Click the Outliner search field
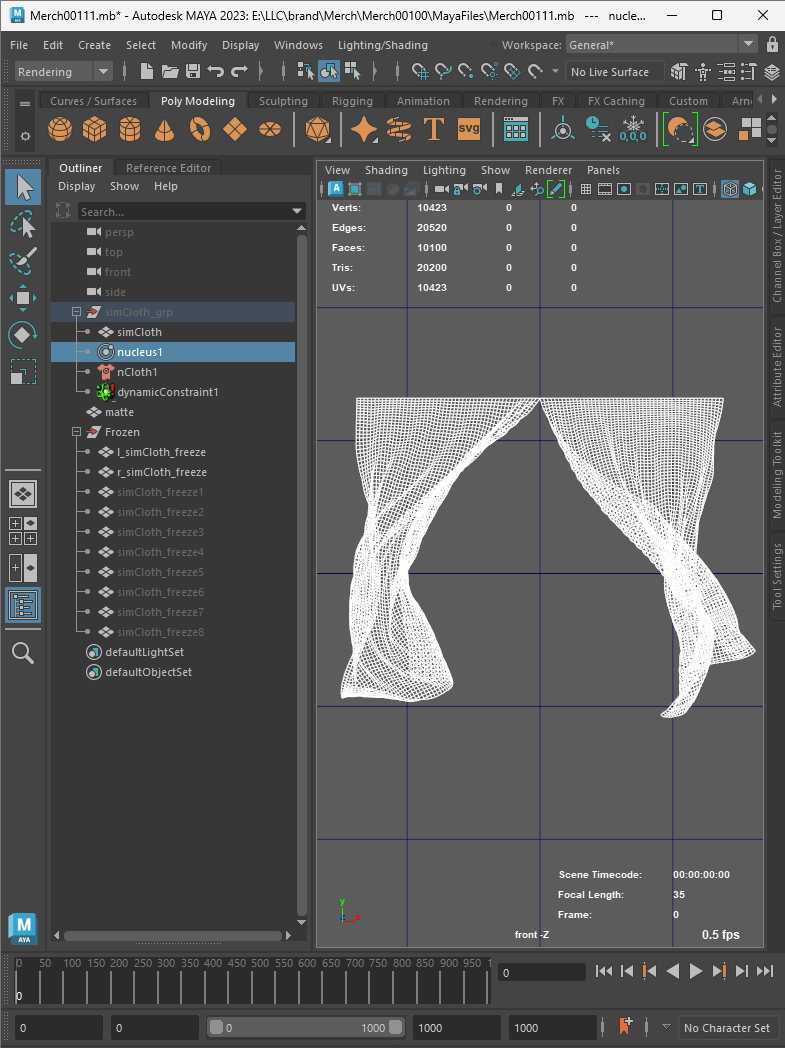This screenshot has height=1048, width=785. pos(192,212)
